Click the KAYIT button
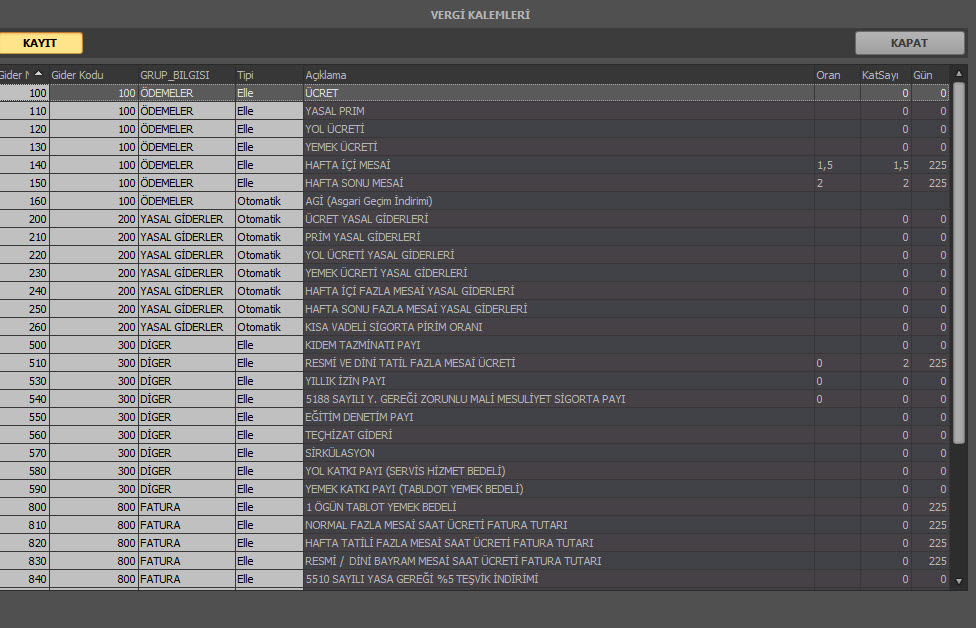Screen dimensions: 976x628 (40, 43)
